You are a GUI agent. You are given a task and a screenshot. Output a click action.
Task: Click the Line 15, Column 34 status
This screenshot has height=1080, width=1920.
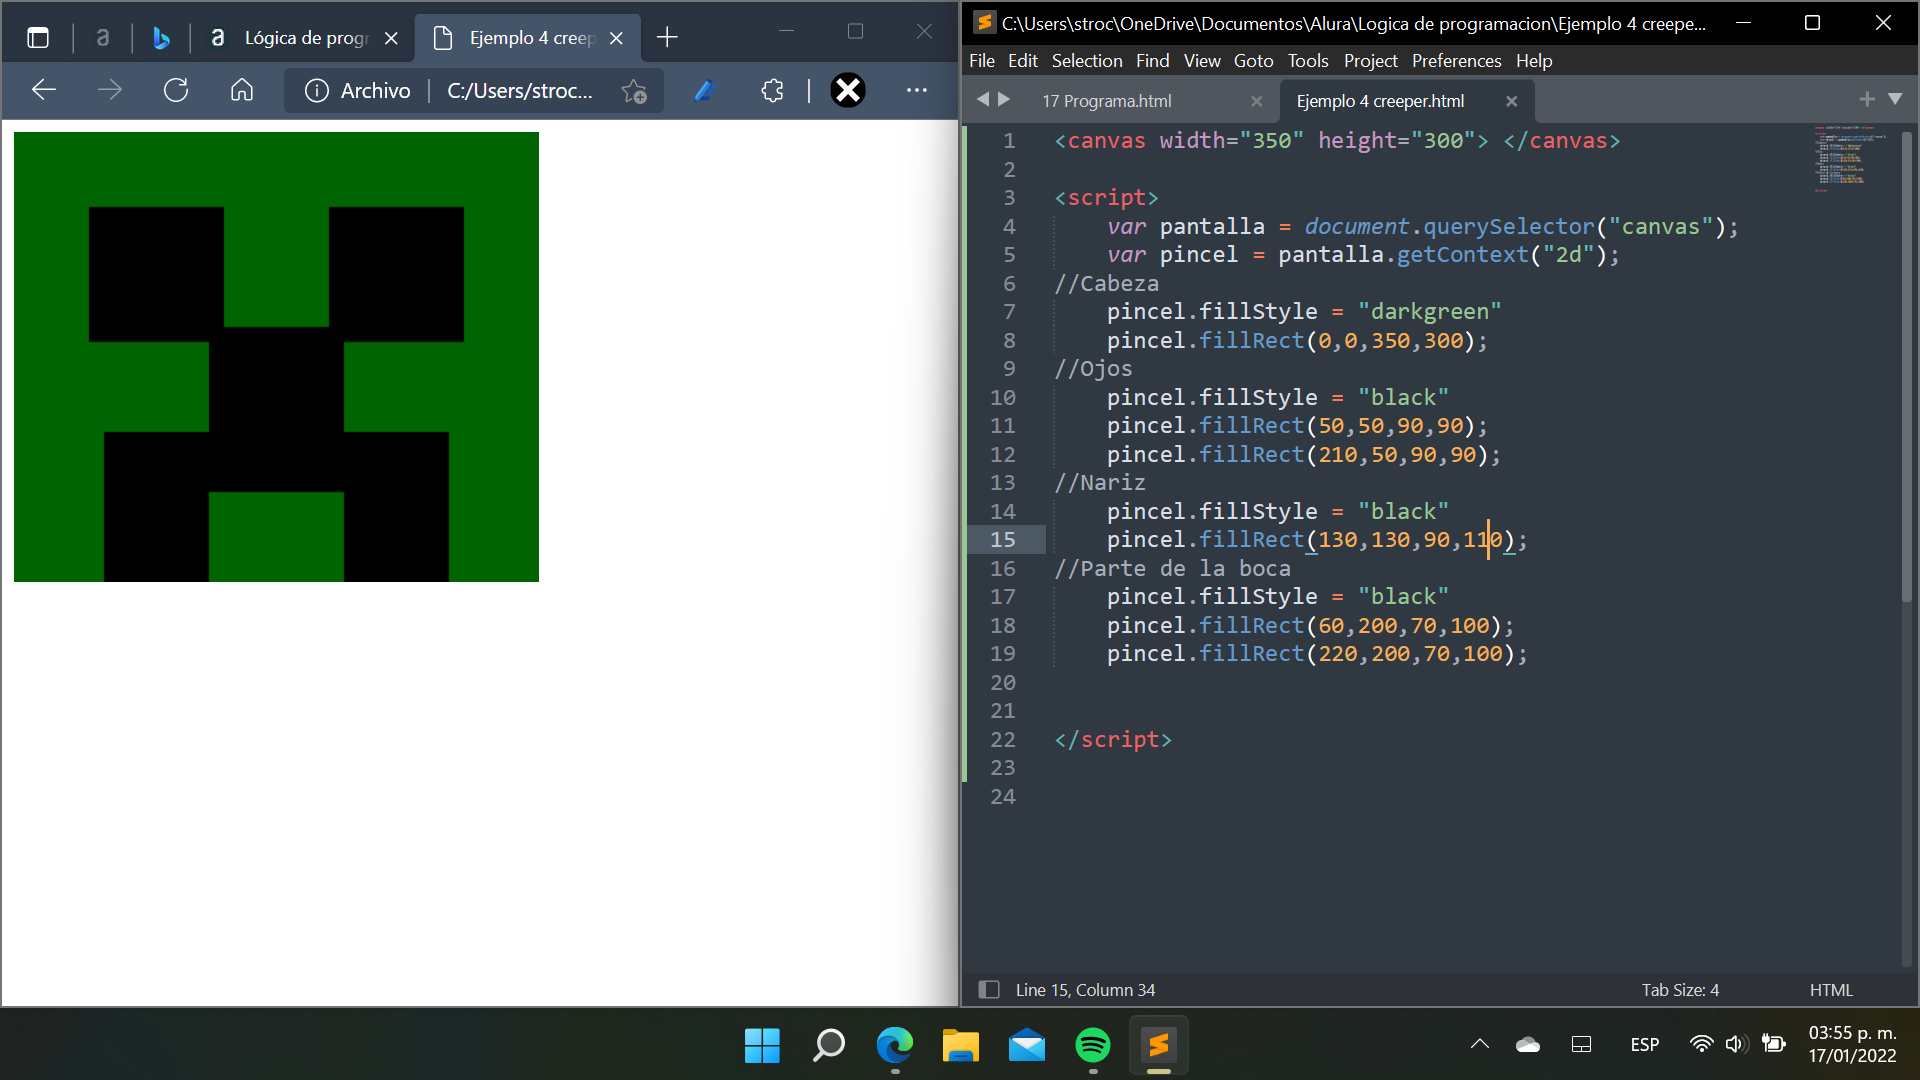click(1085, 990)
